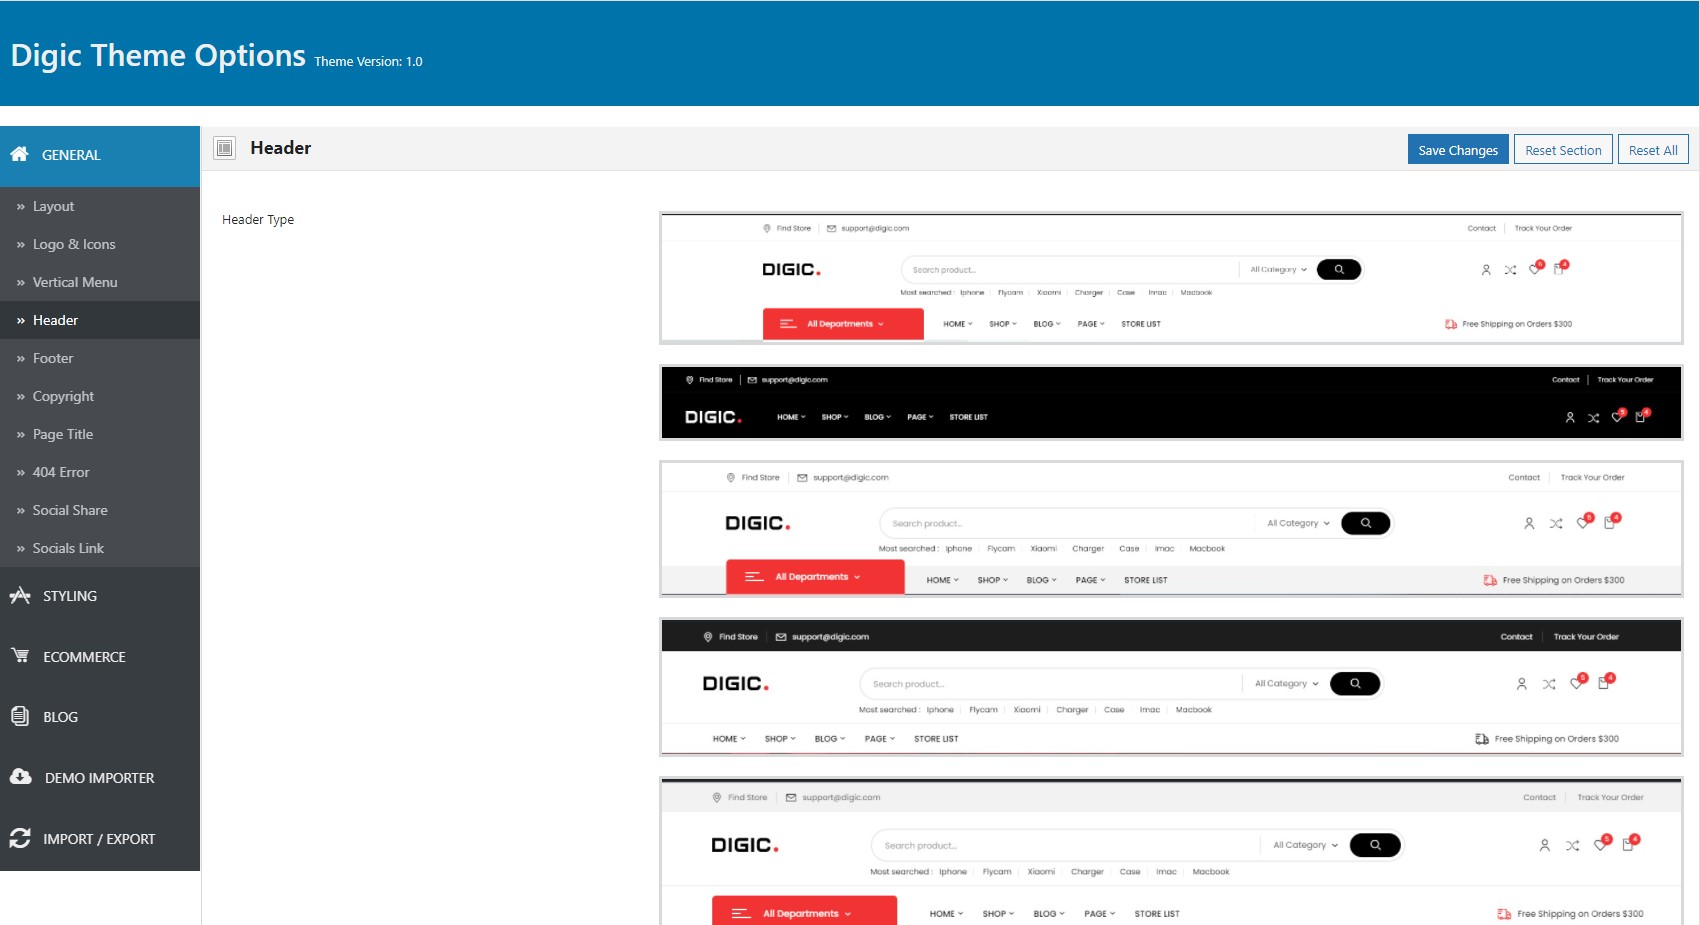
Task: Click the Header section panel icon
Action: pyautogui.click(x=225, y=148)
